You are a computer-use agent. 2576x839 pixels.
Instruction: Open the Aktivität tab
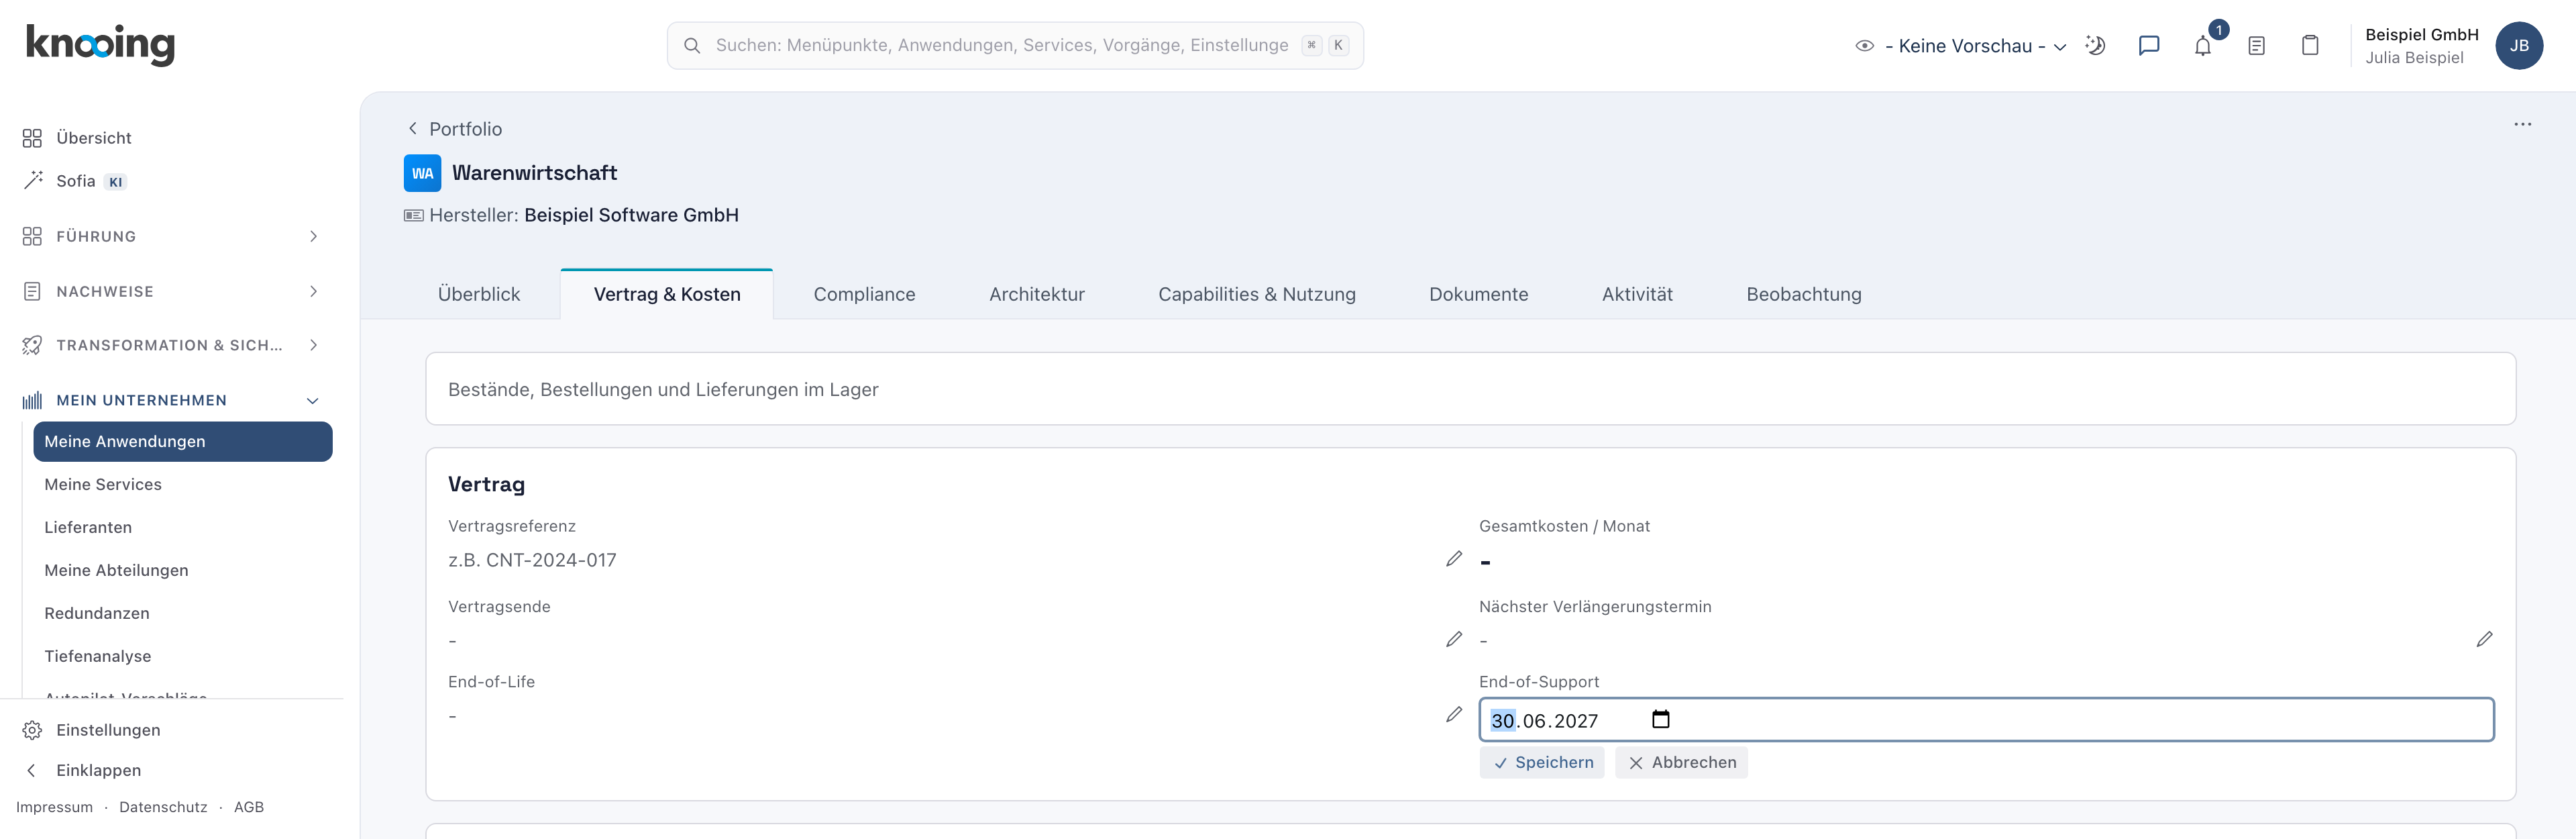(x=1637, y=294)
